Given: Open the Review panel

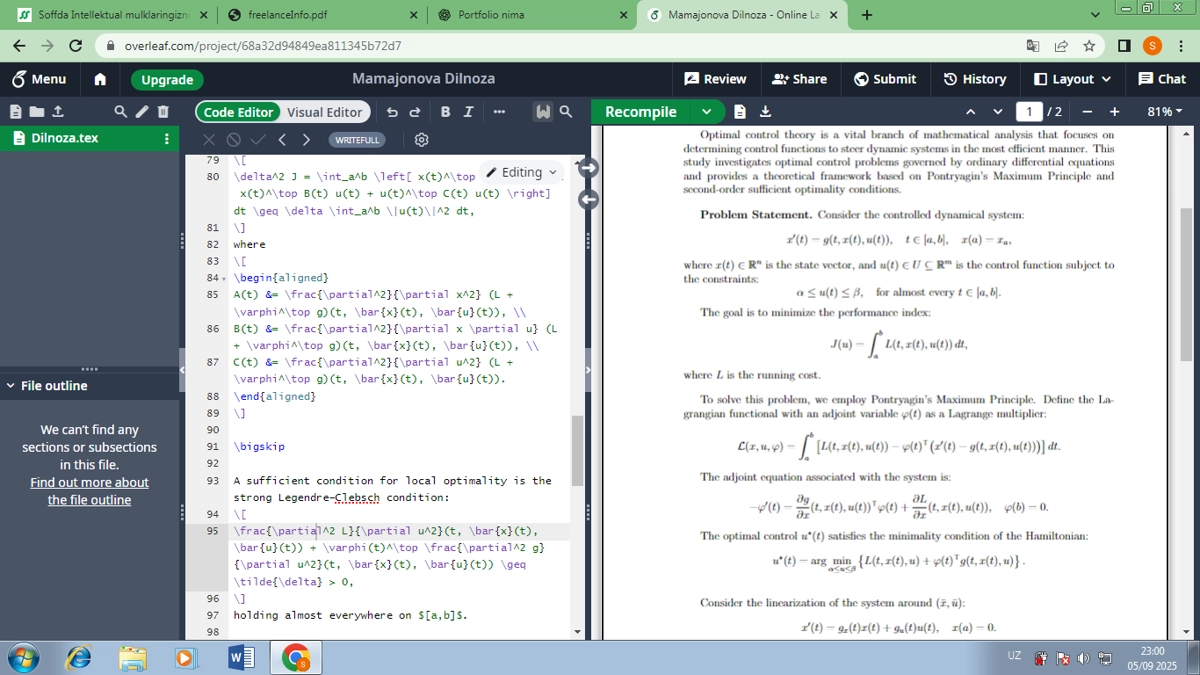Looking at the screenshot, I should (715, 79).
